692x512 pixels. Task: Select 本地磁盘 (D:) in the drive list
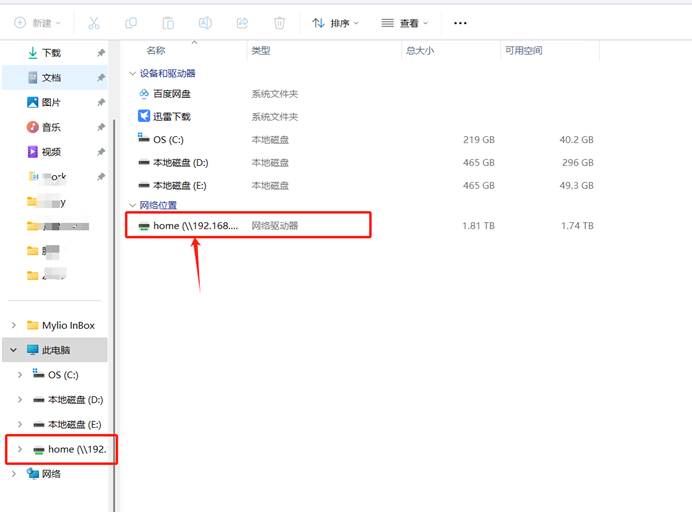click(180, 162)
